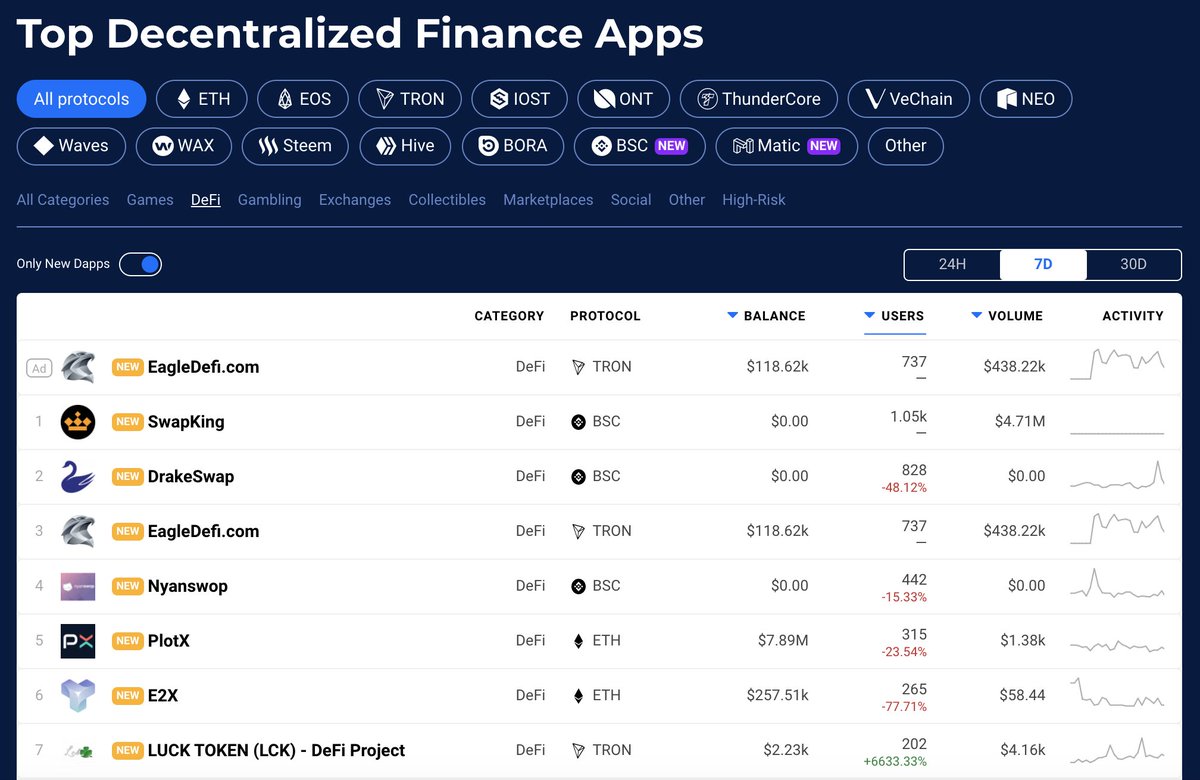Click the NEW badge beside PlotX
Image resolution: width=1200 pixels, height=780 pixels.
pyautogui.click(x=128, y=641)
